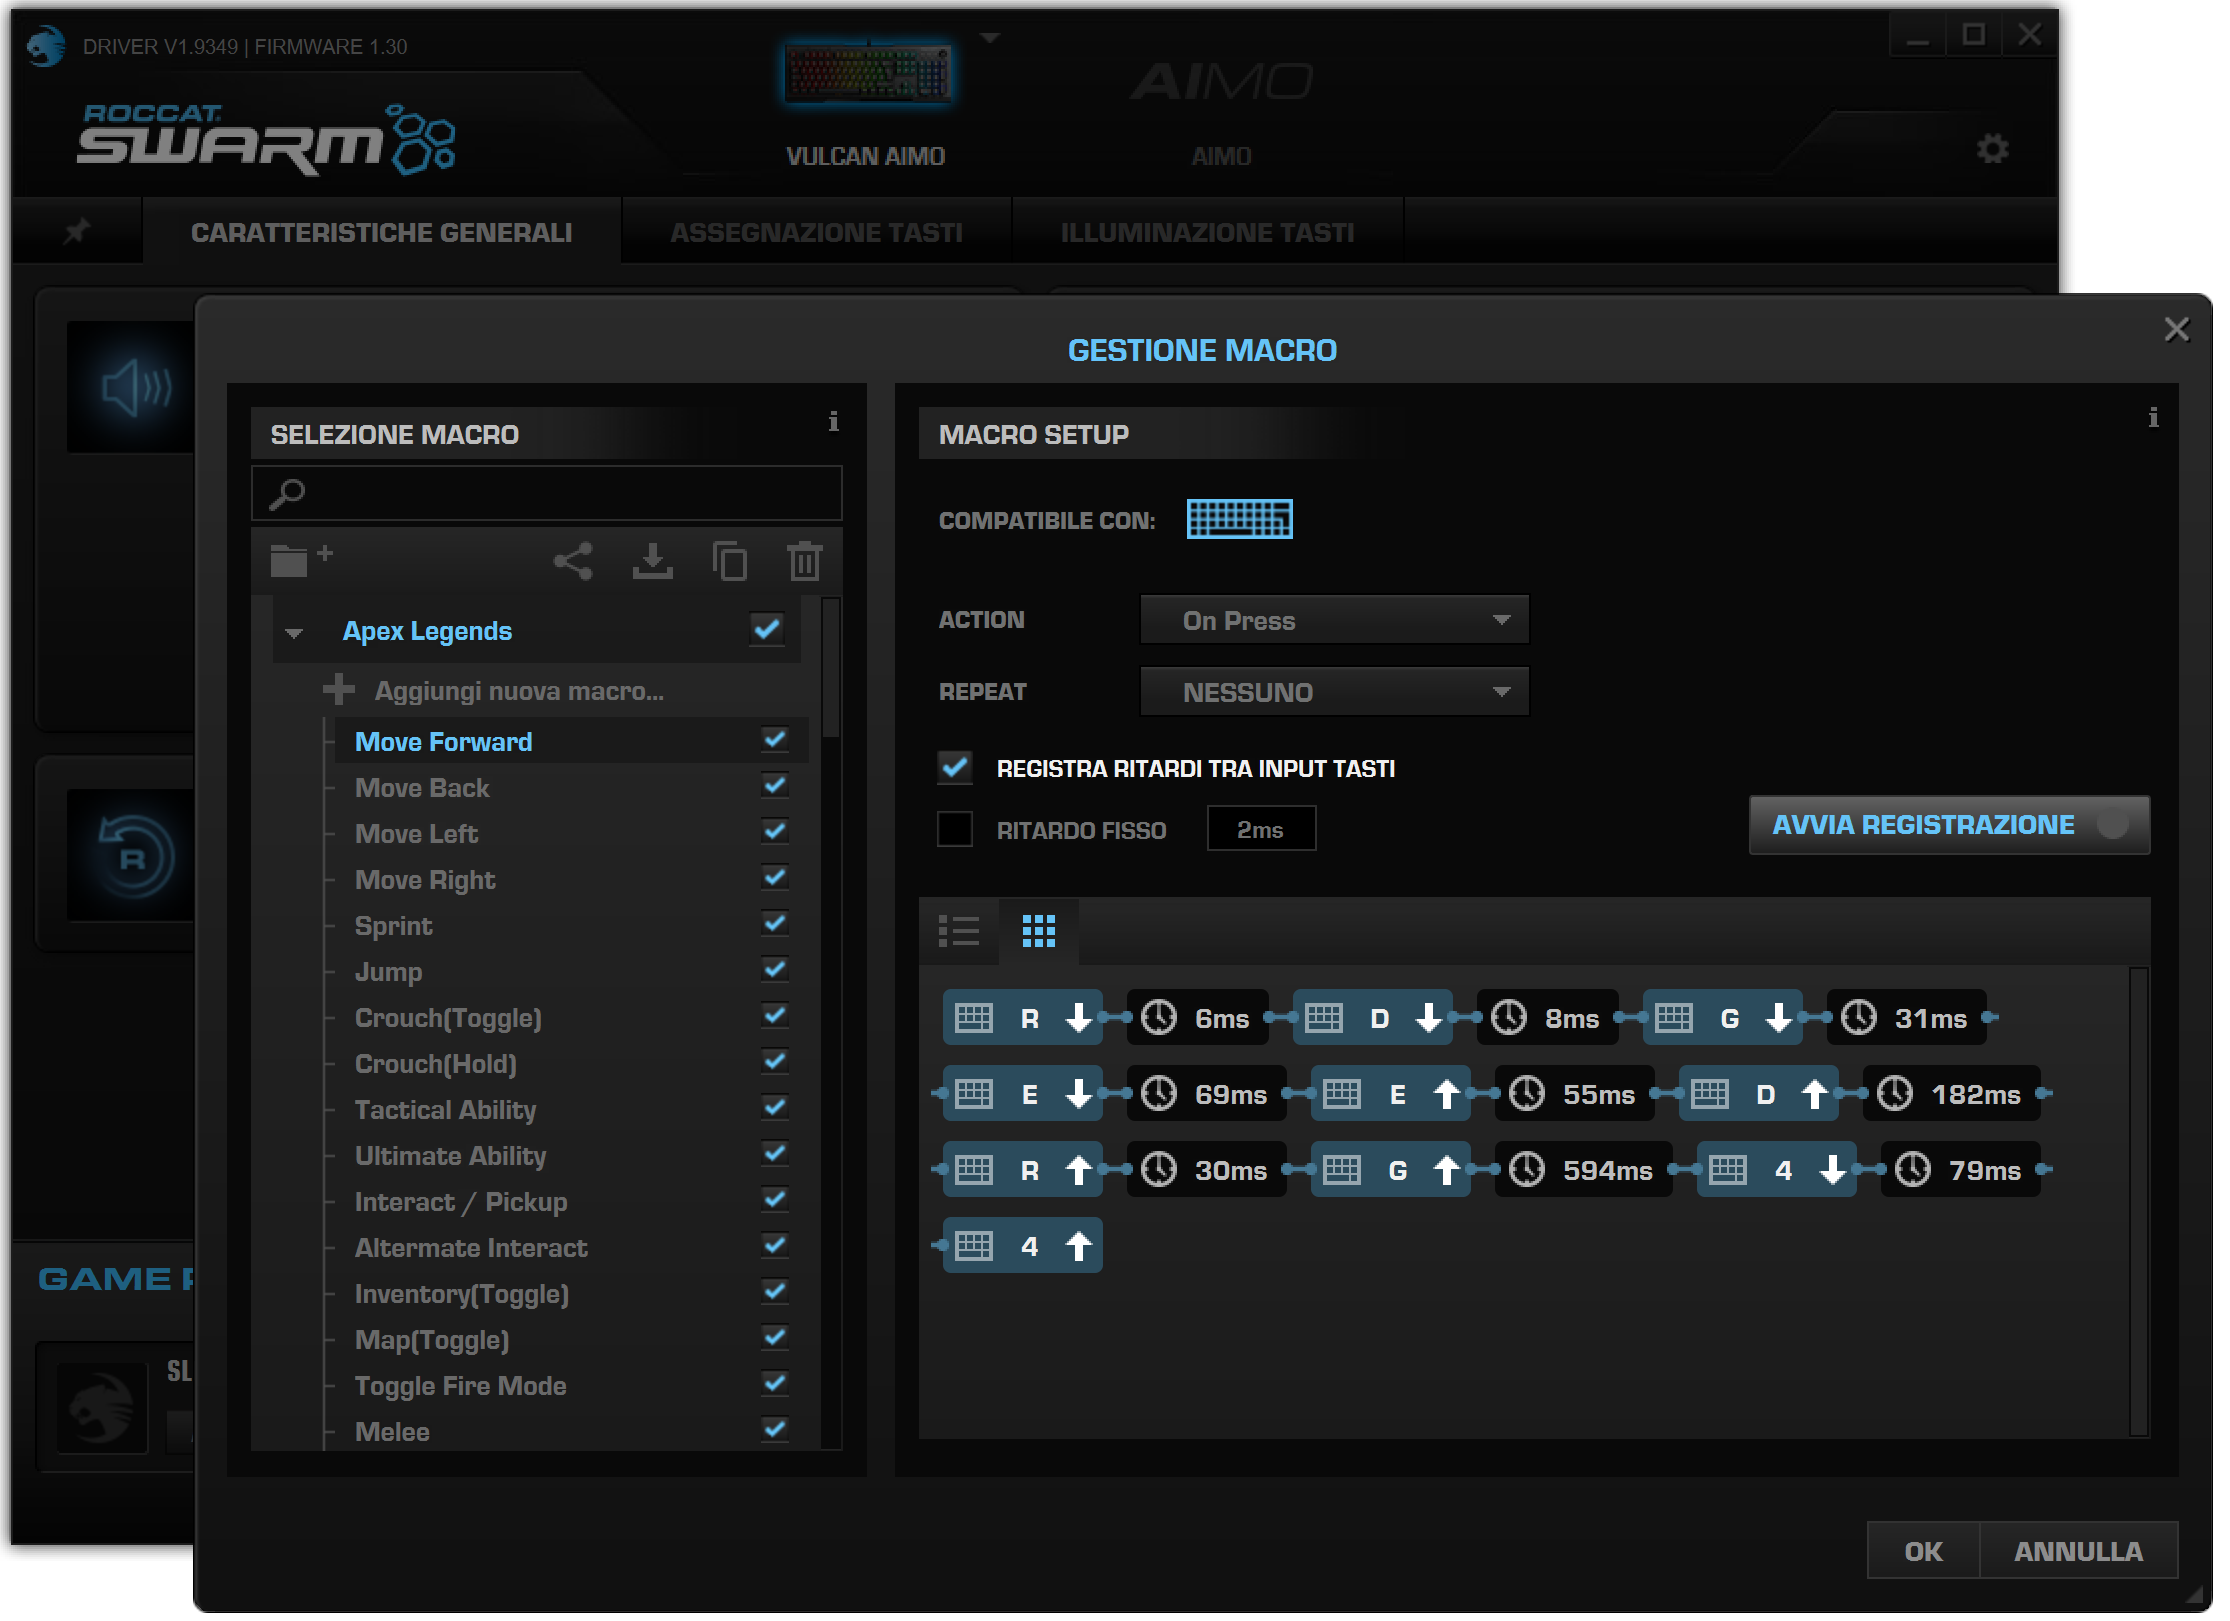
Task: Start recording with Avvia Registrazione
Action: pyautogui.click(x=1950, y=825)
